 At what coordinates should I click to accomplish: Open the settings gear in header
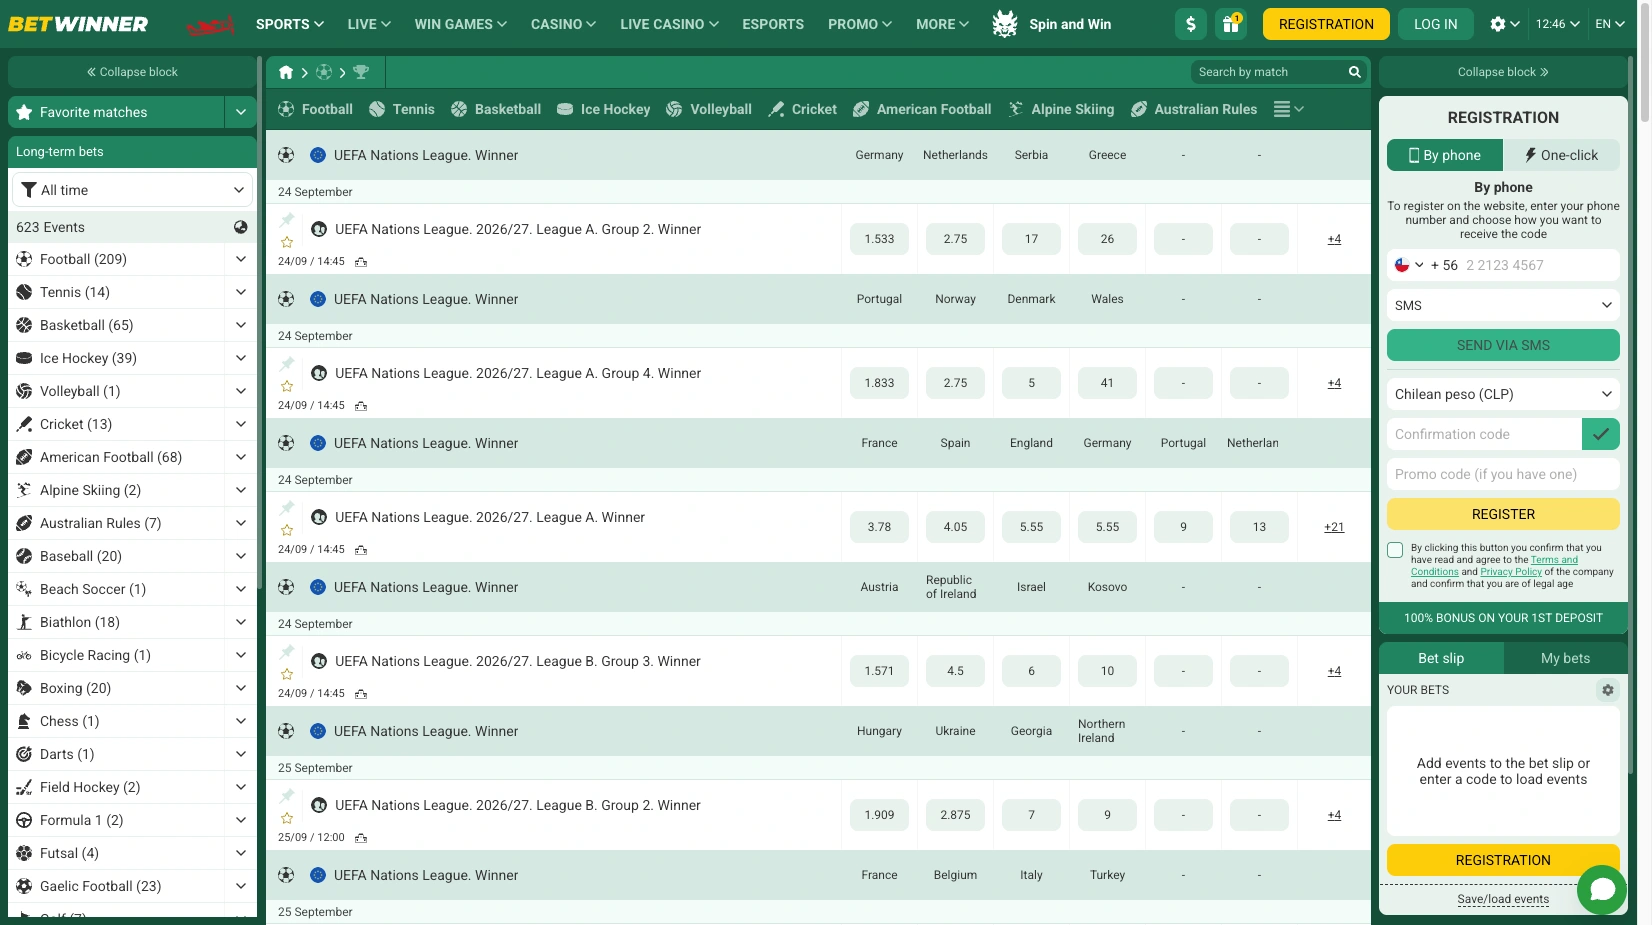pos(1497,24)
